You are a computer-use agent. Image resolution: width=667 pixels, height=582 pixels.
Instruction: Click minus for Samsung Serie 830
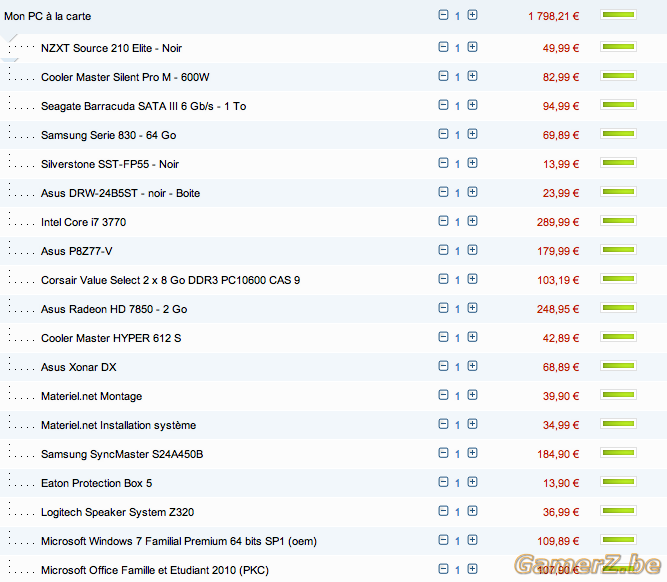443,134
